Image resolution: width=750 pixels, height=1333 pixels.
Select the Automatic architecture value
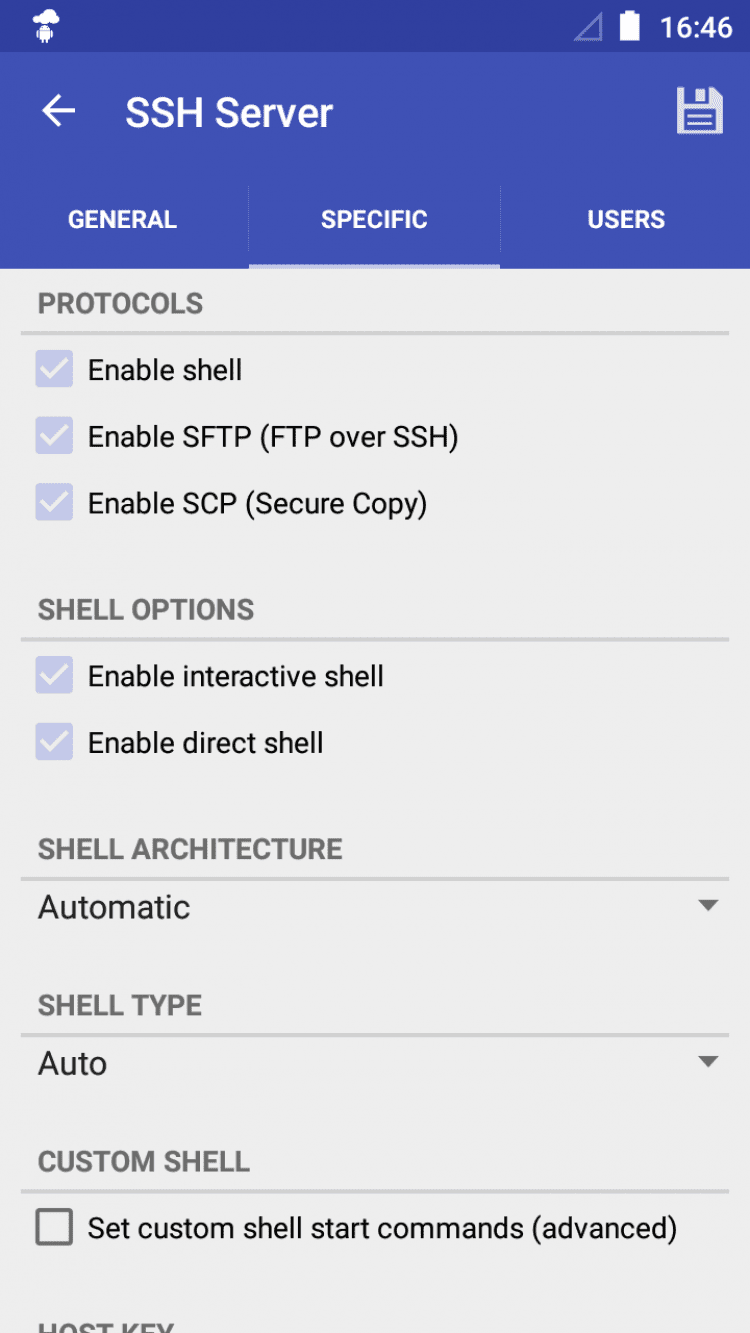coord(114,907)
